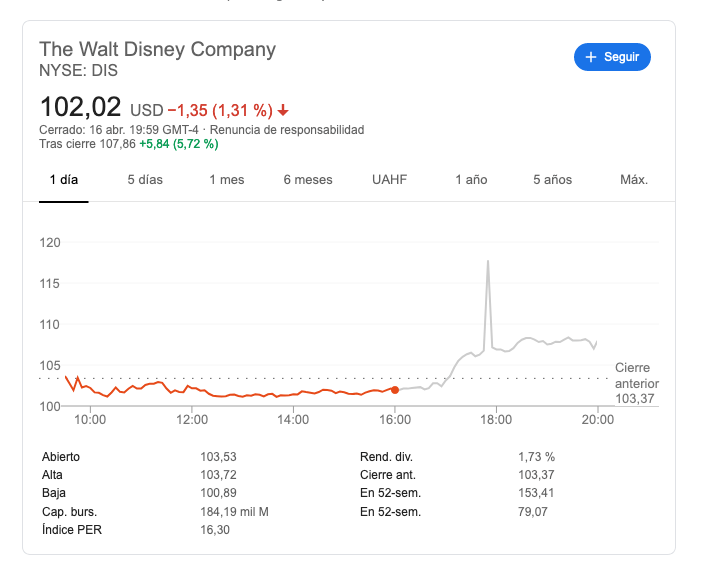
Task: Click the Tras cierre 107,86 value
Action: pyautogui.click(x=87, y=144)
